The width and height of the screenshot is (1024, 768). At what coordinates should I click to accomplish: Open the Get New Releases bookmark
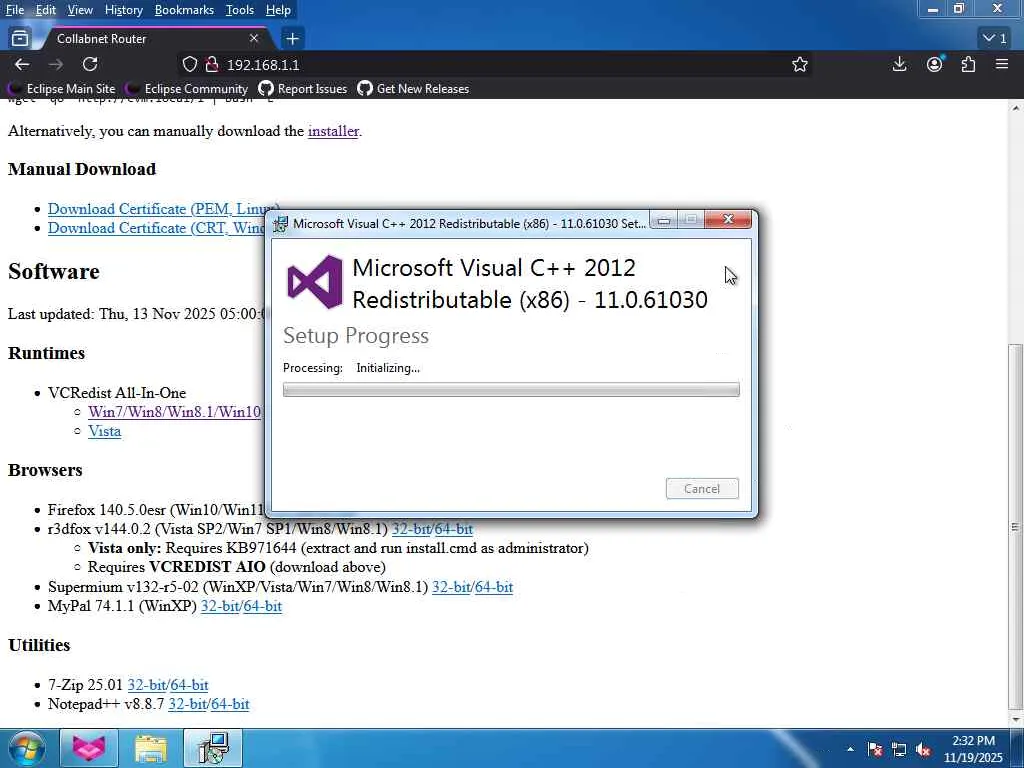pos(413,88)
